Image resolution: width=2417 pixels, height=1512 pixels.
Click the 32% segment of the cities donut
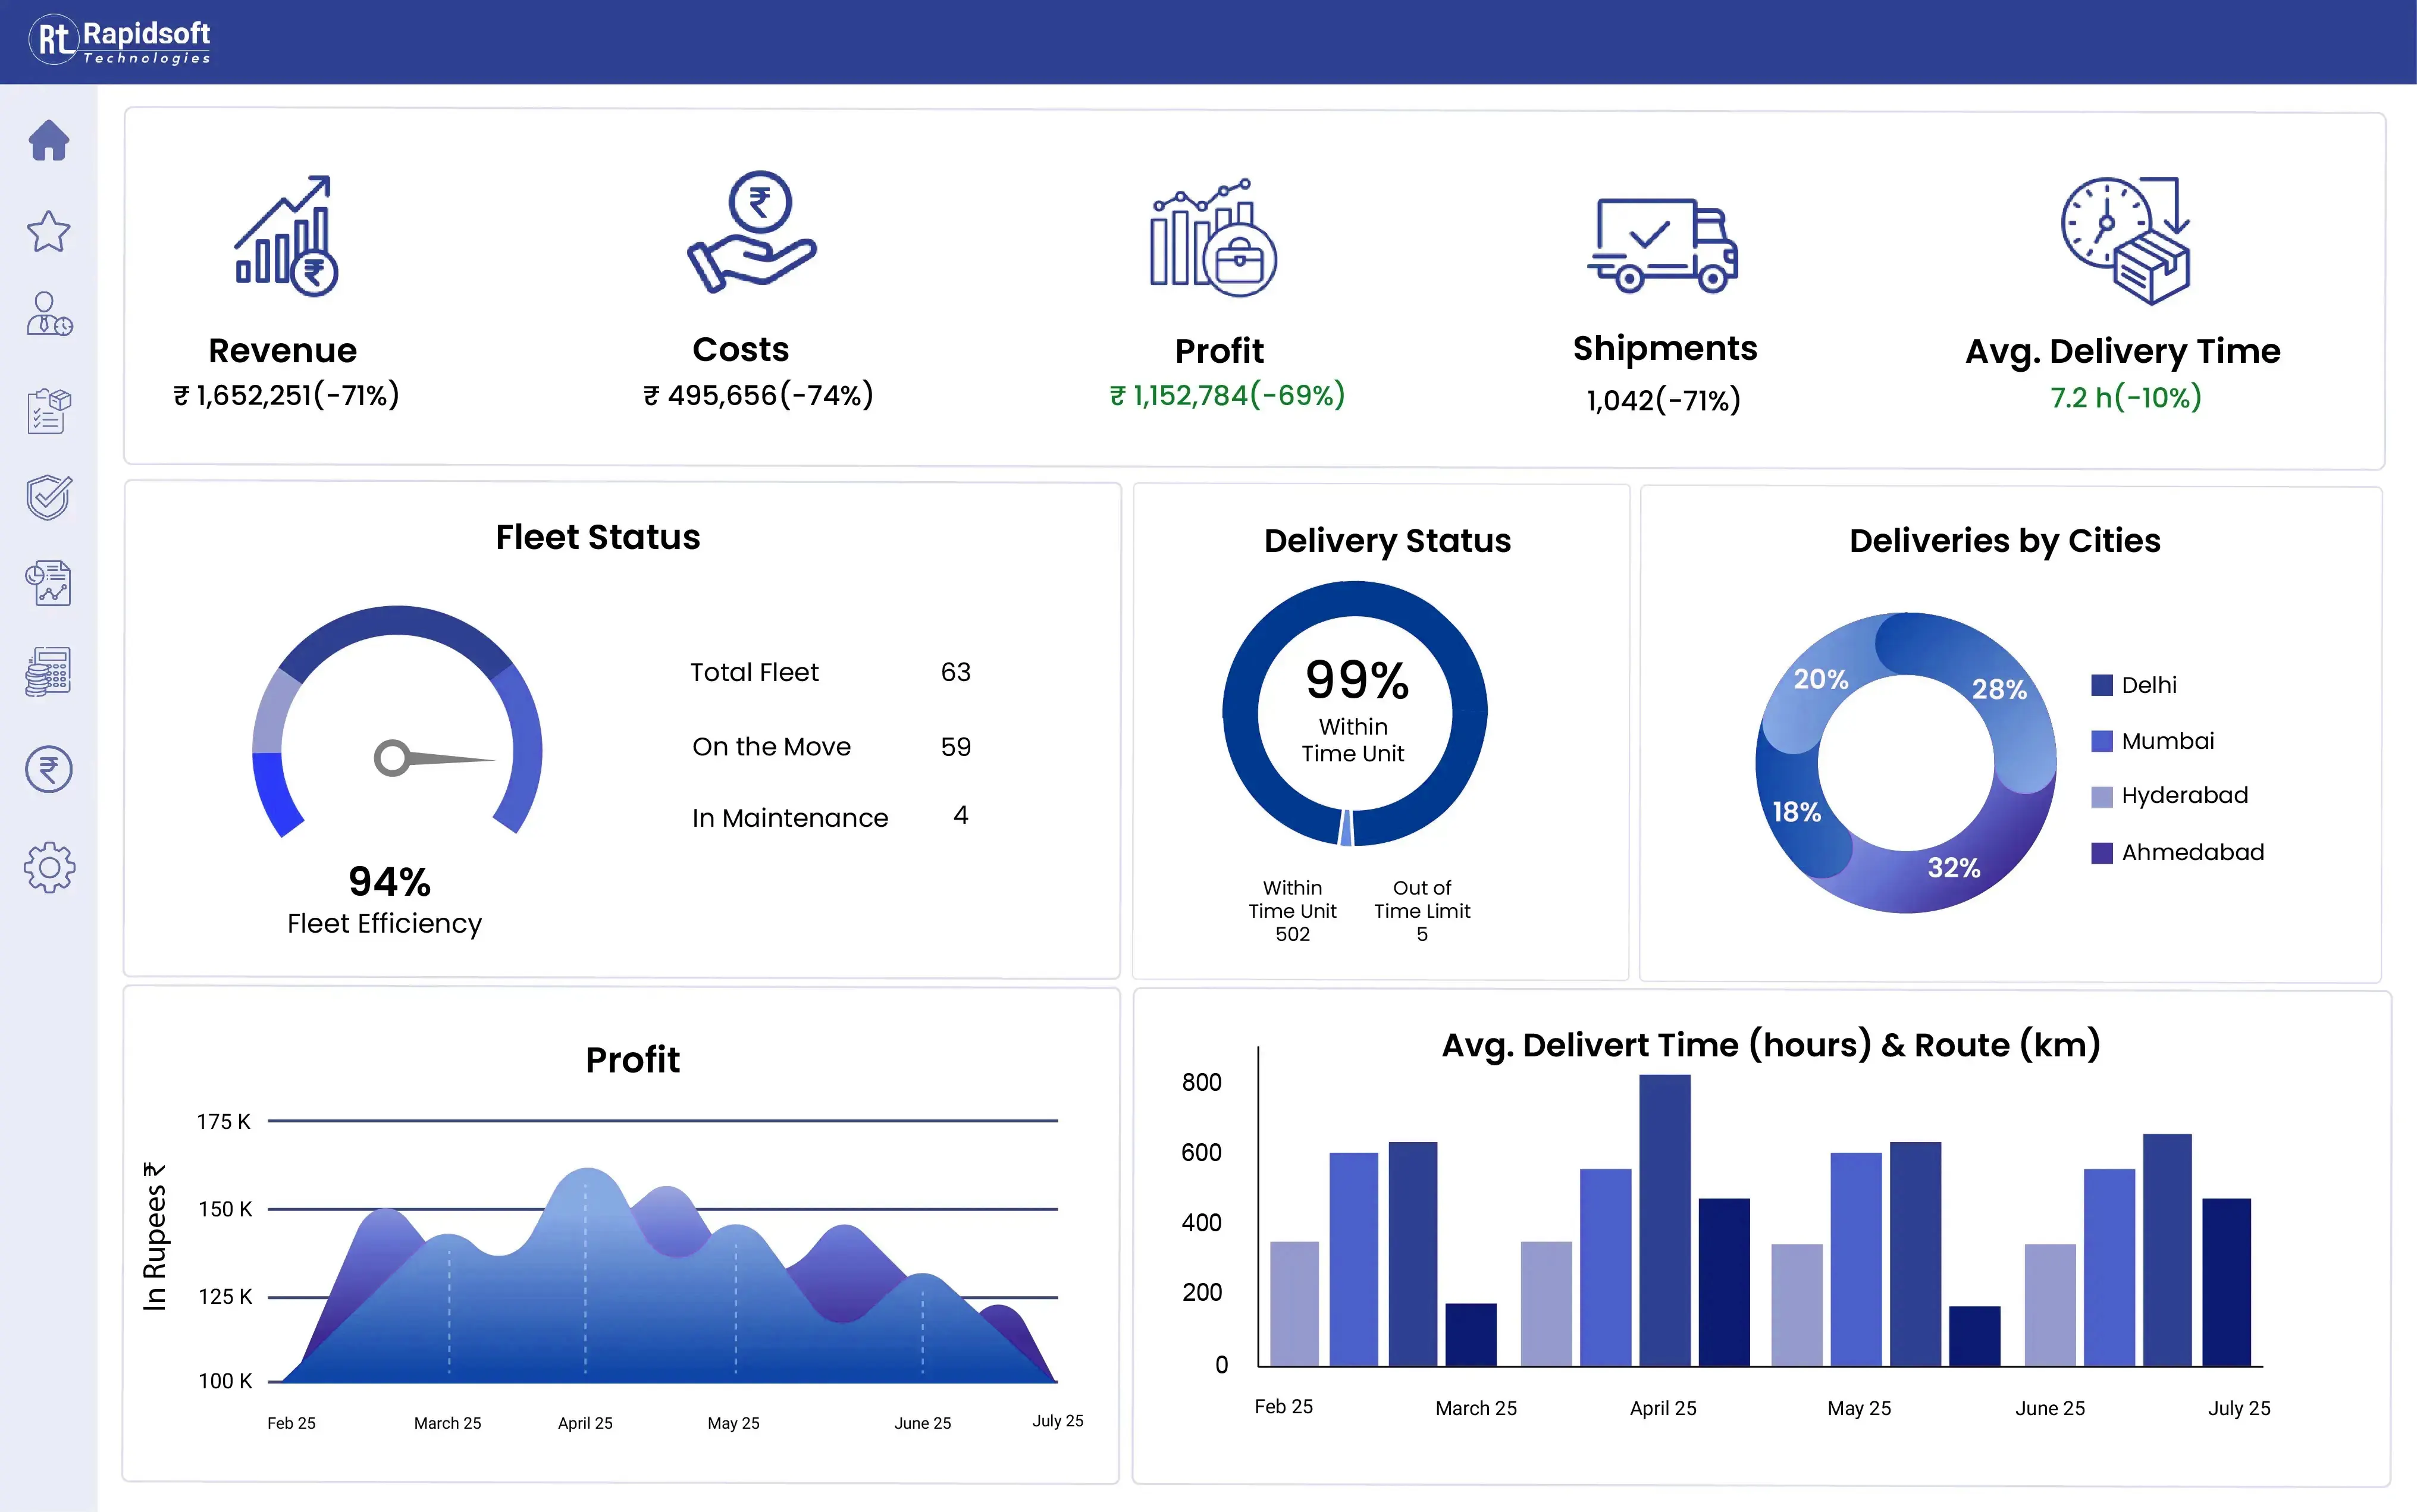1954,867
